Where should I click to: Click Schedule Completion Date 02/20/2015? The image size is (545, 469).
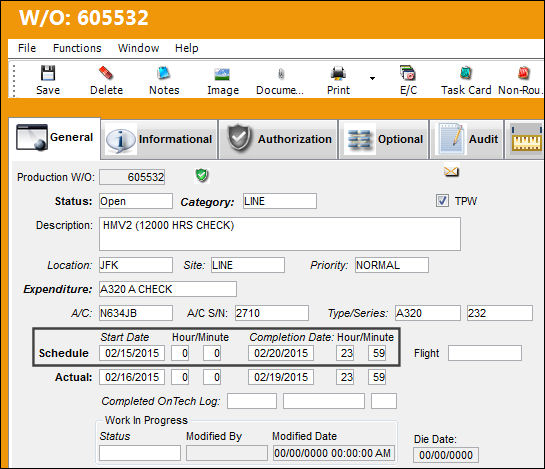[281, 353]
